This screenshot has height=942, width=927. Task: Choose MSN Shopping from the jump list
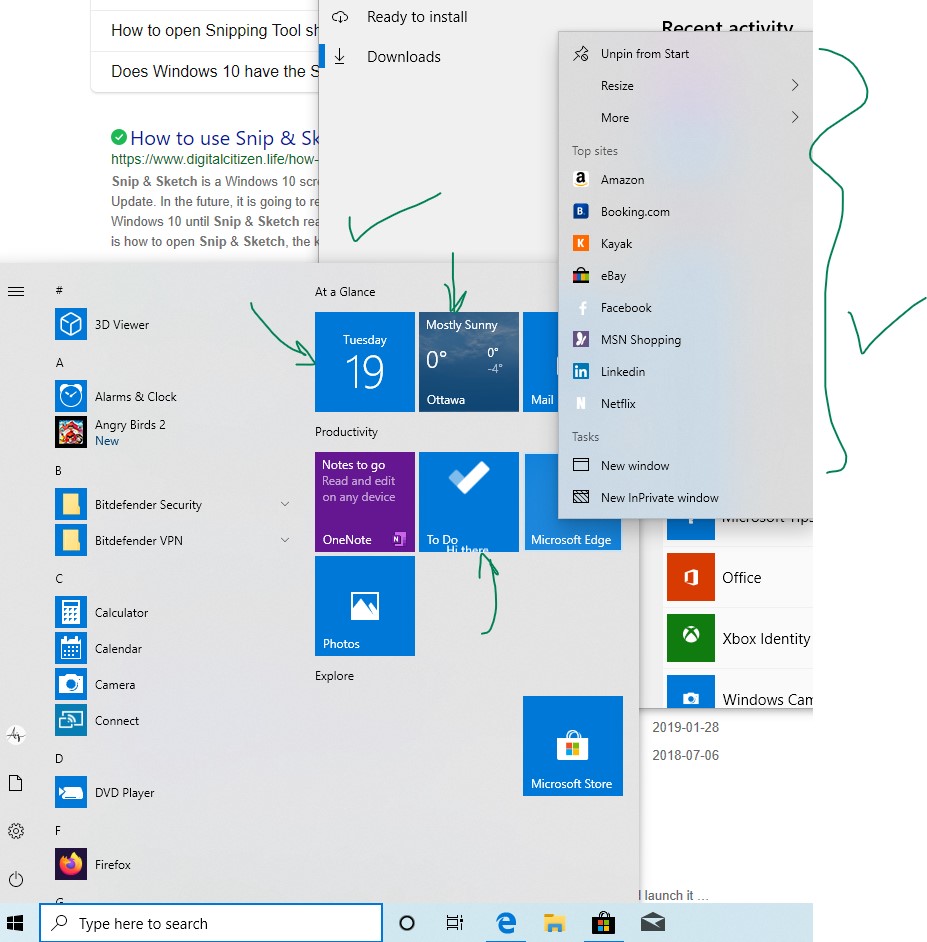pyautogui.click(x=685, y=339)
